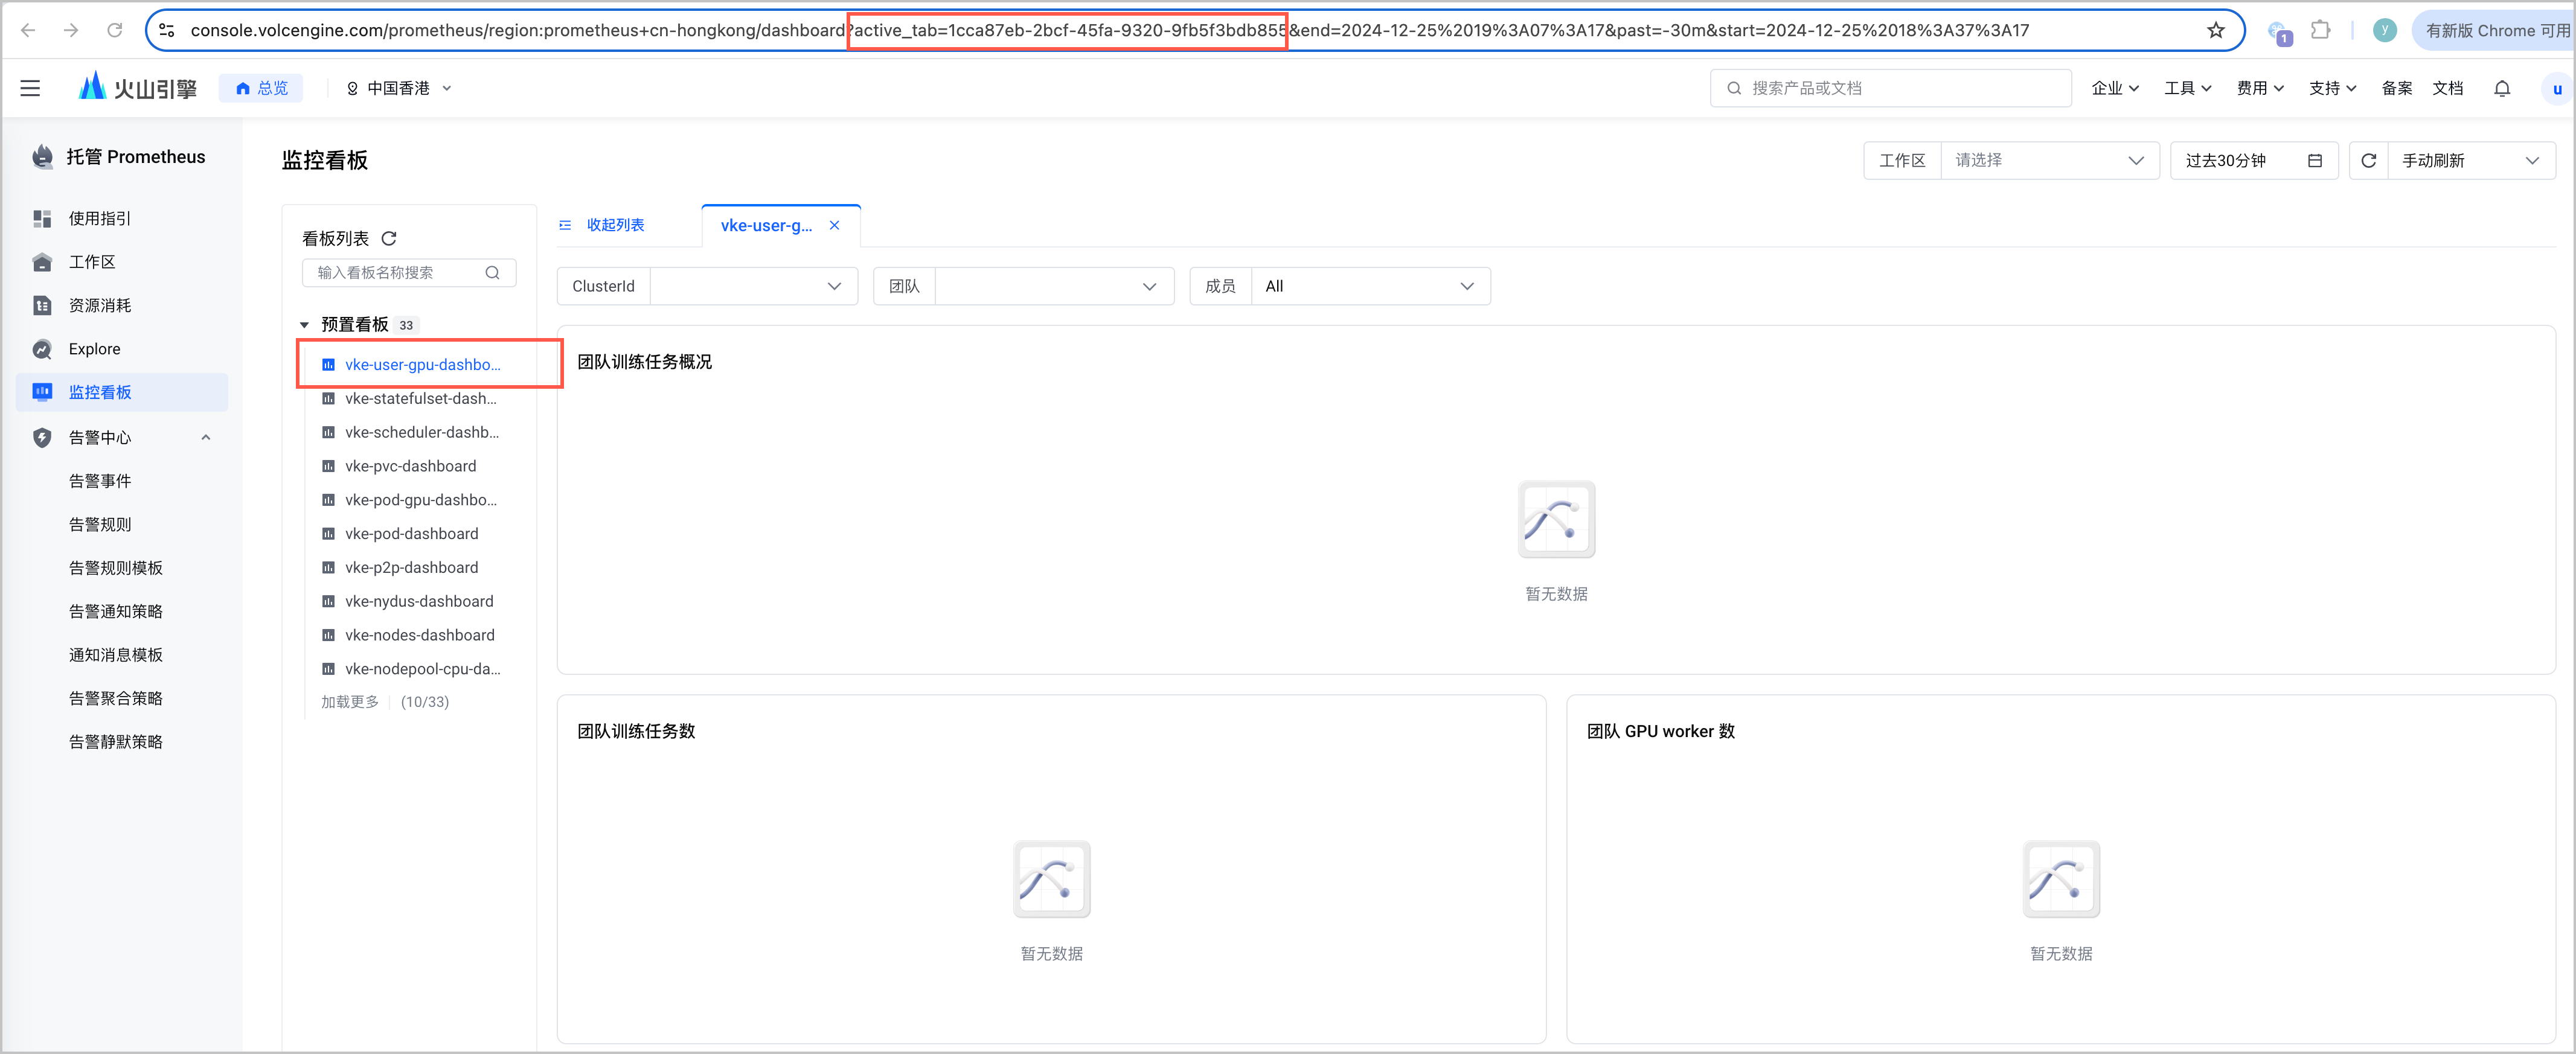This screenshot has height=1054, width=2576.
Task: Open 使用指引 in sidebar
Action: pyautogui.click(x=99, y=218)
